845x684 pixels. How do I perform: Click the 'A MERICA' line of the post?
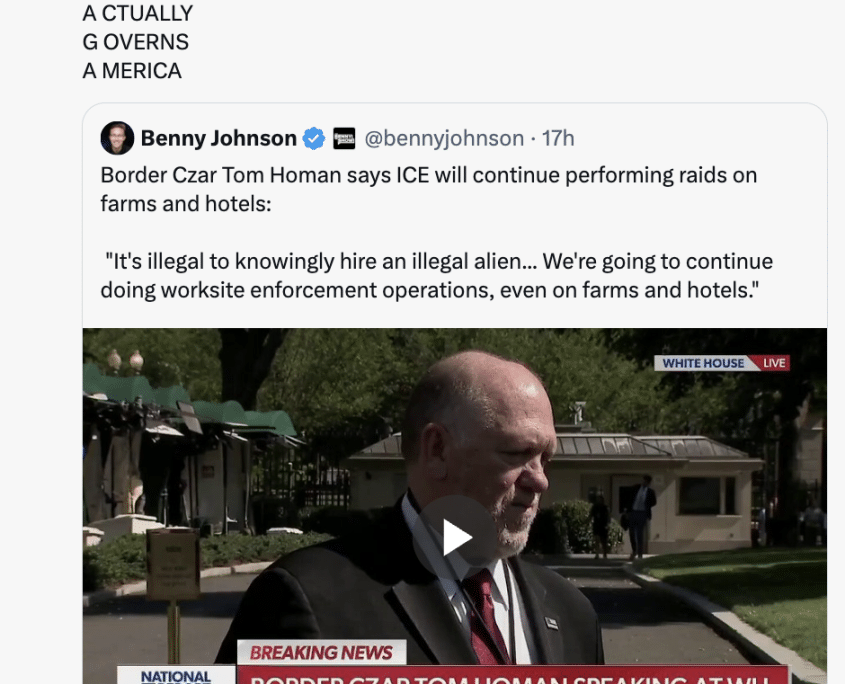tap(132, 71)
